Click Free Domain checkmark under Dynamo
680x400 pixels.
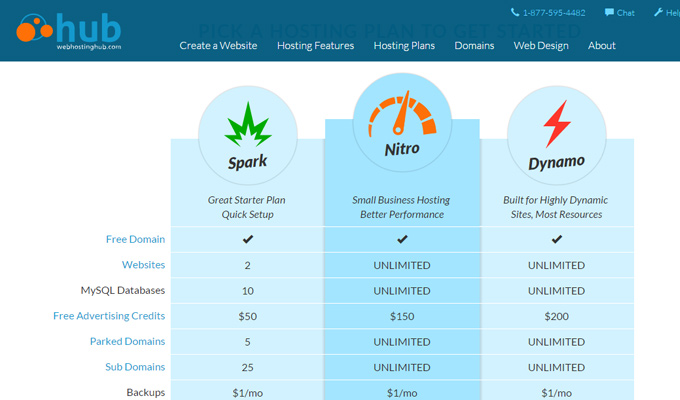556,239
